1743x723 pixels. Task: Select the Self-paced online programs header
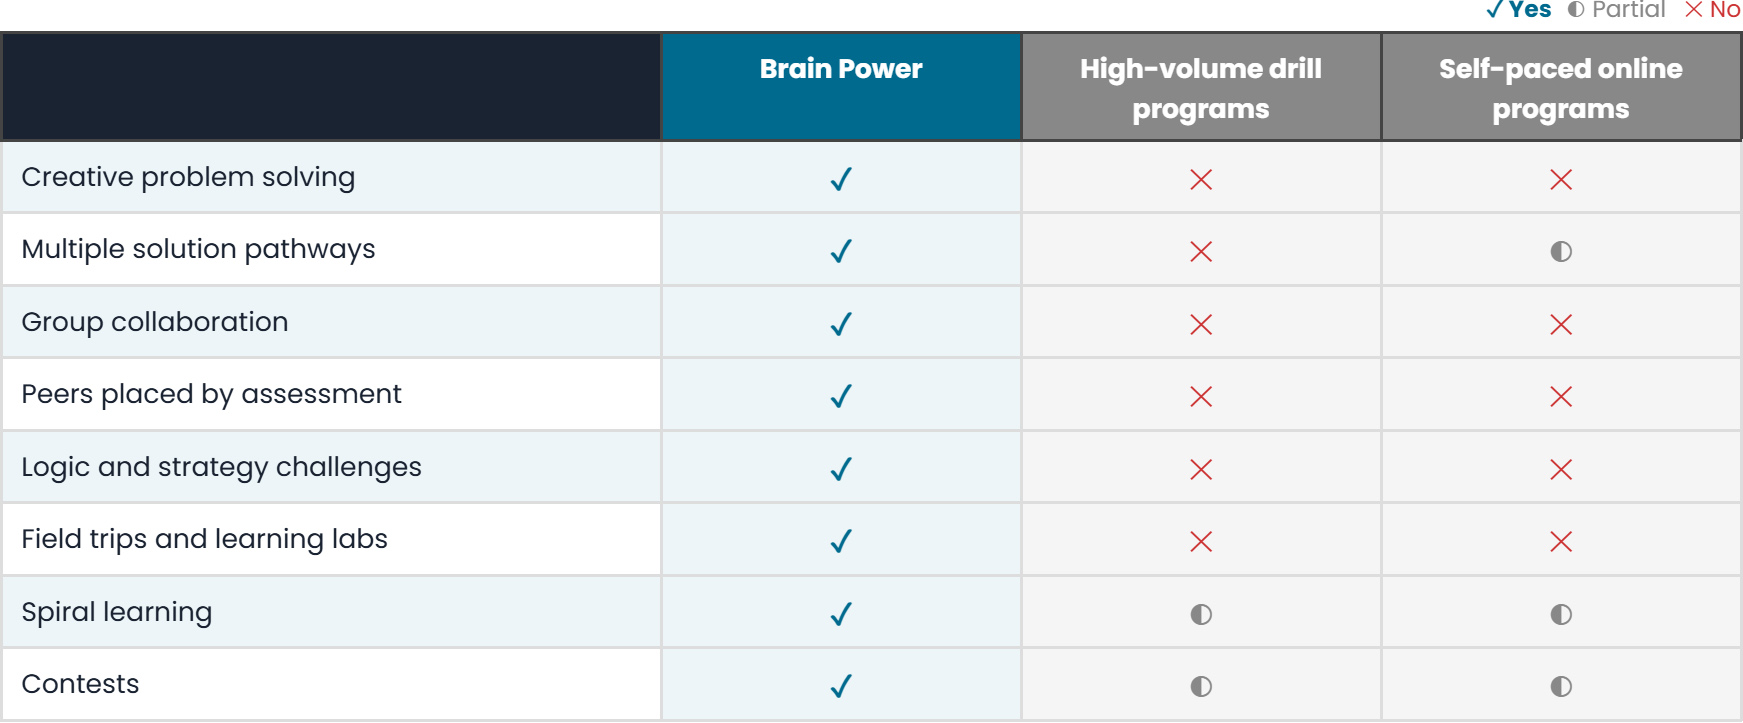1561,87
